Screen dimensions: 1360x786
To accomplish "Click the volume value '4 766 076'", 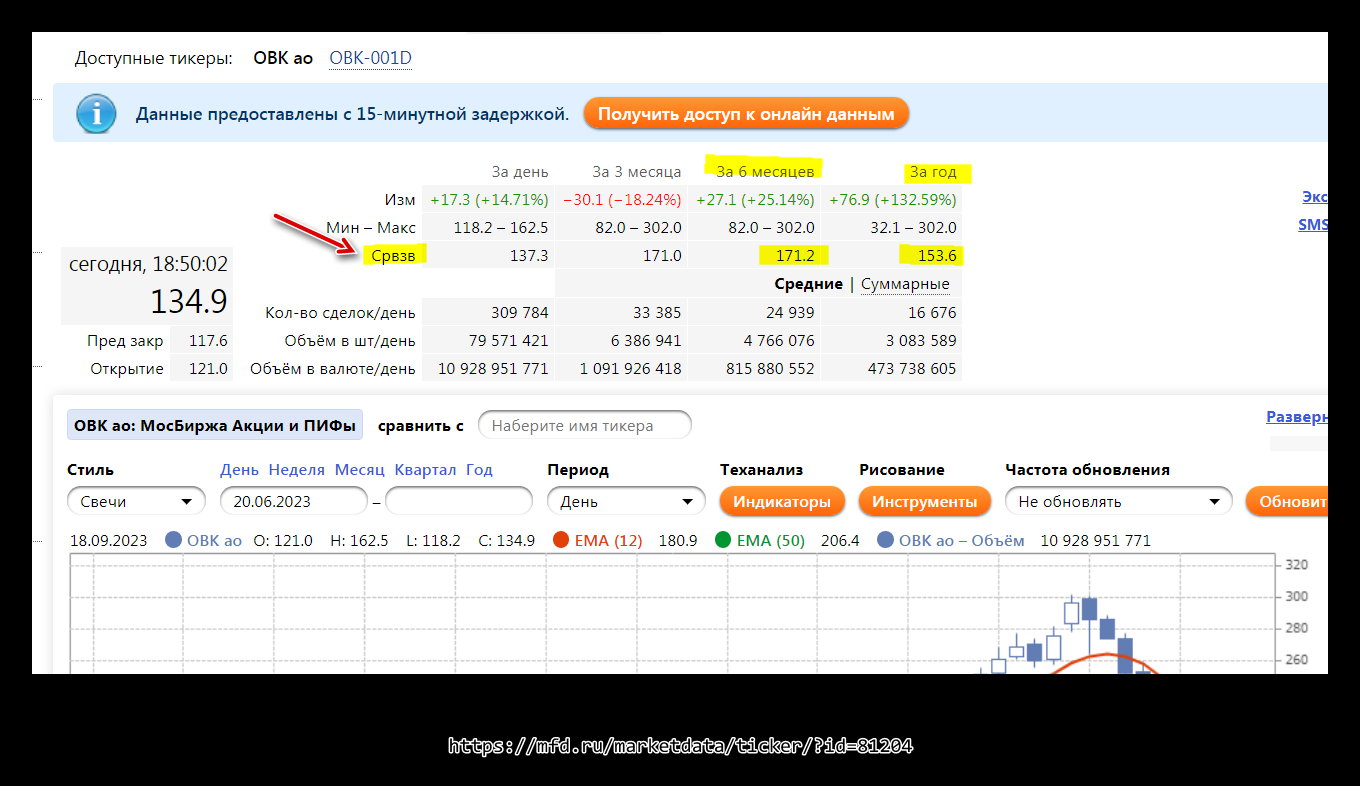I will pyautogui.click(x=780, y=341).
